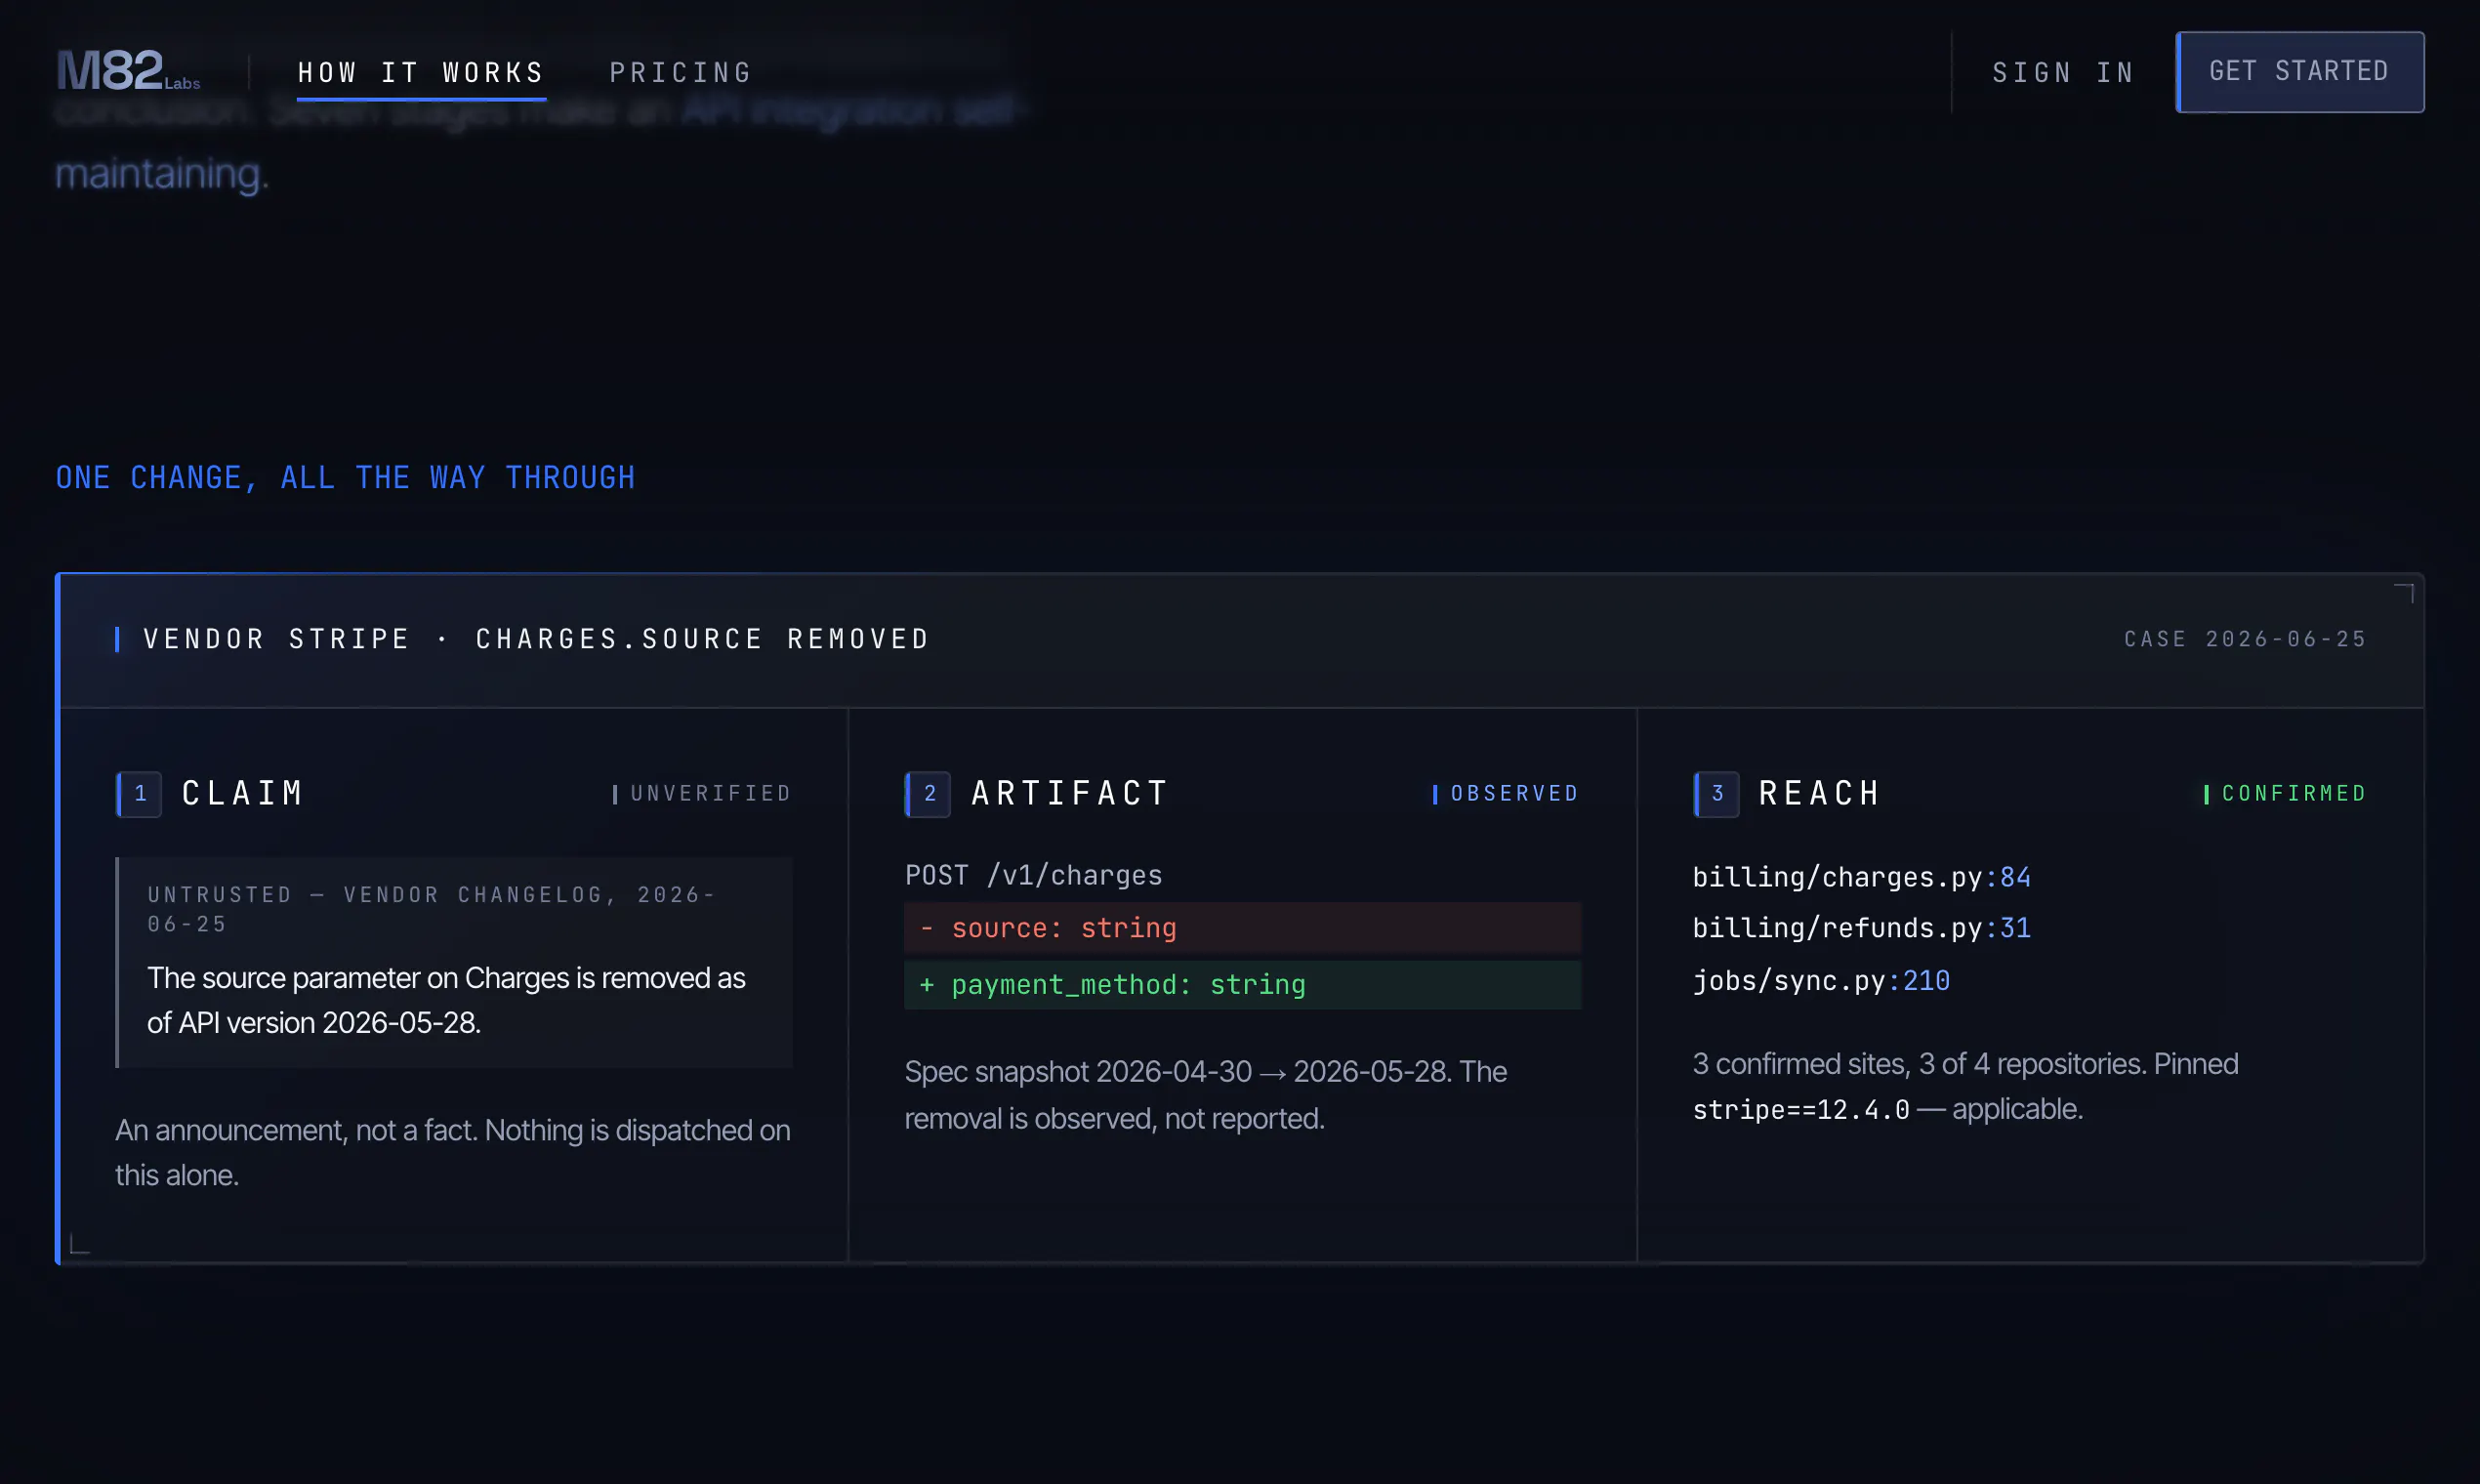Select the step 2 number badge
Viewport: 2480px width, 1484px height.
pyautogui.click(x=928, y=794)
